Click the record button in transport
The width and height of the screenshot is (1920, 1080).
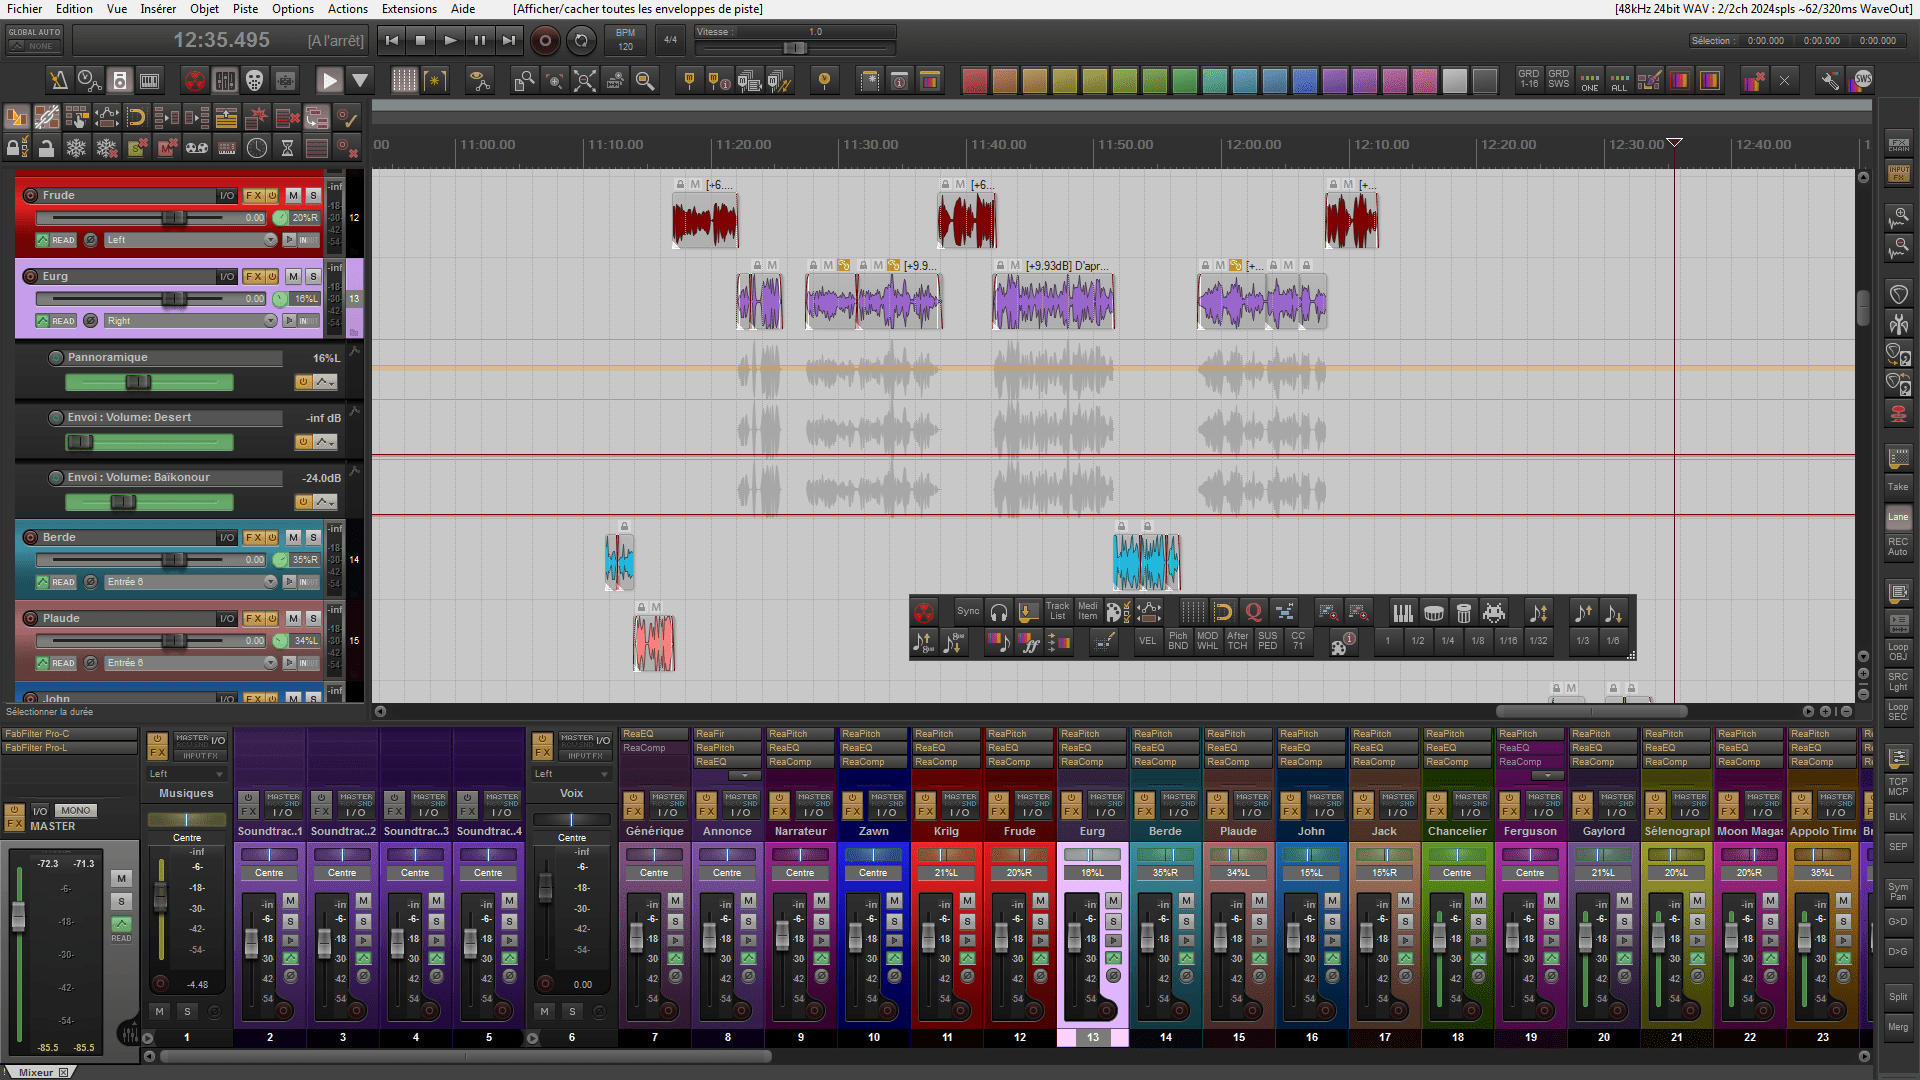(545, 40)
